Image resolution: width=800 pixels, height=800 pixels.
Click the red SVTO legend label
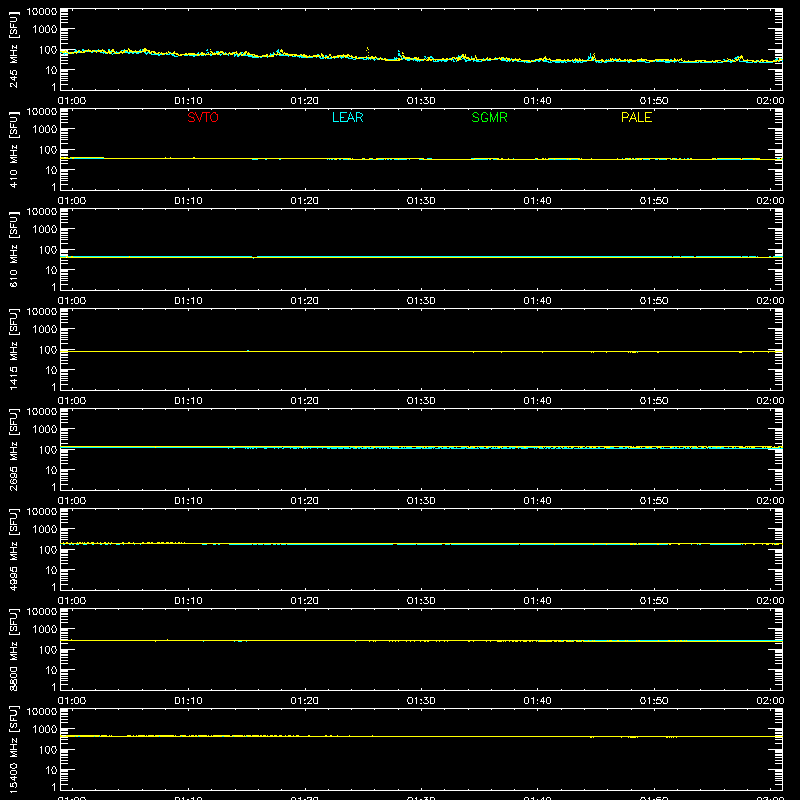[203, 117]
